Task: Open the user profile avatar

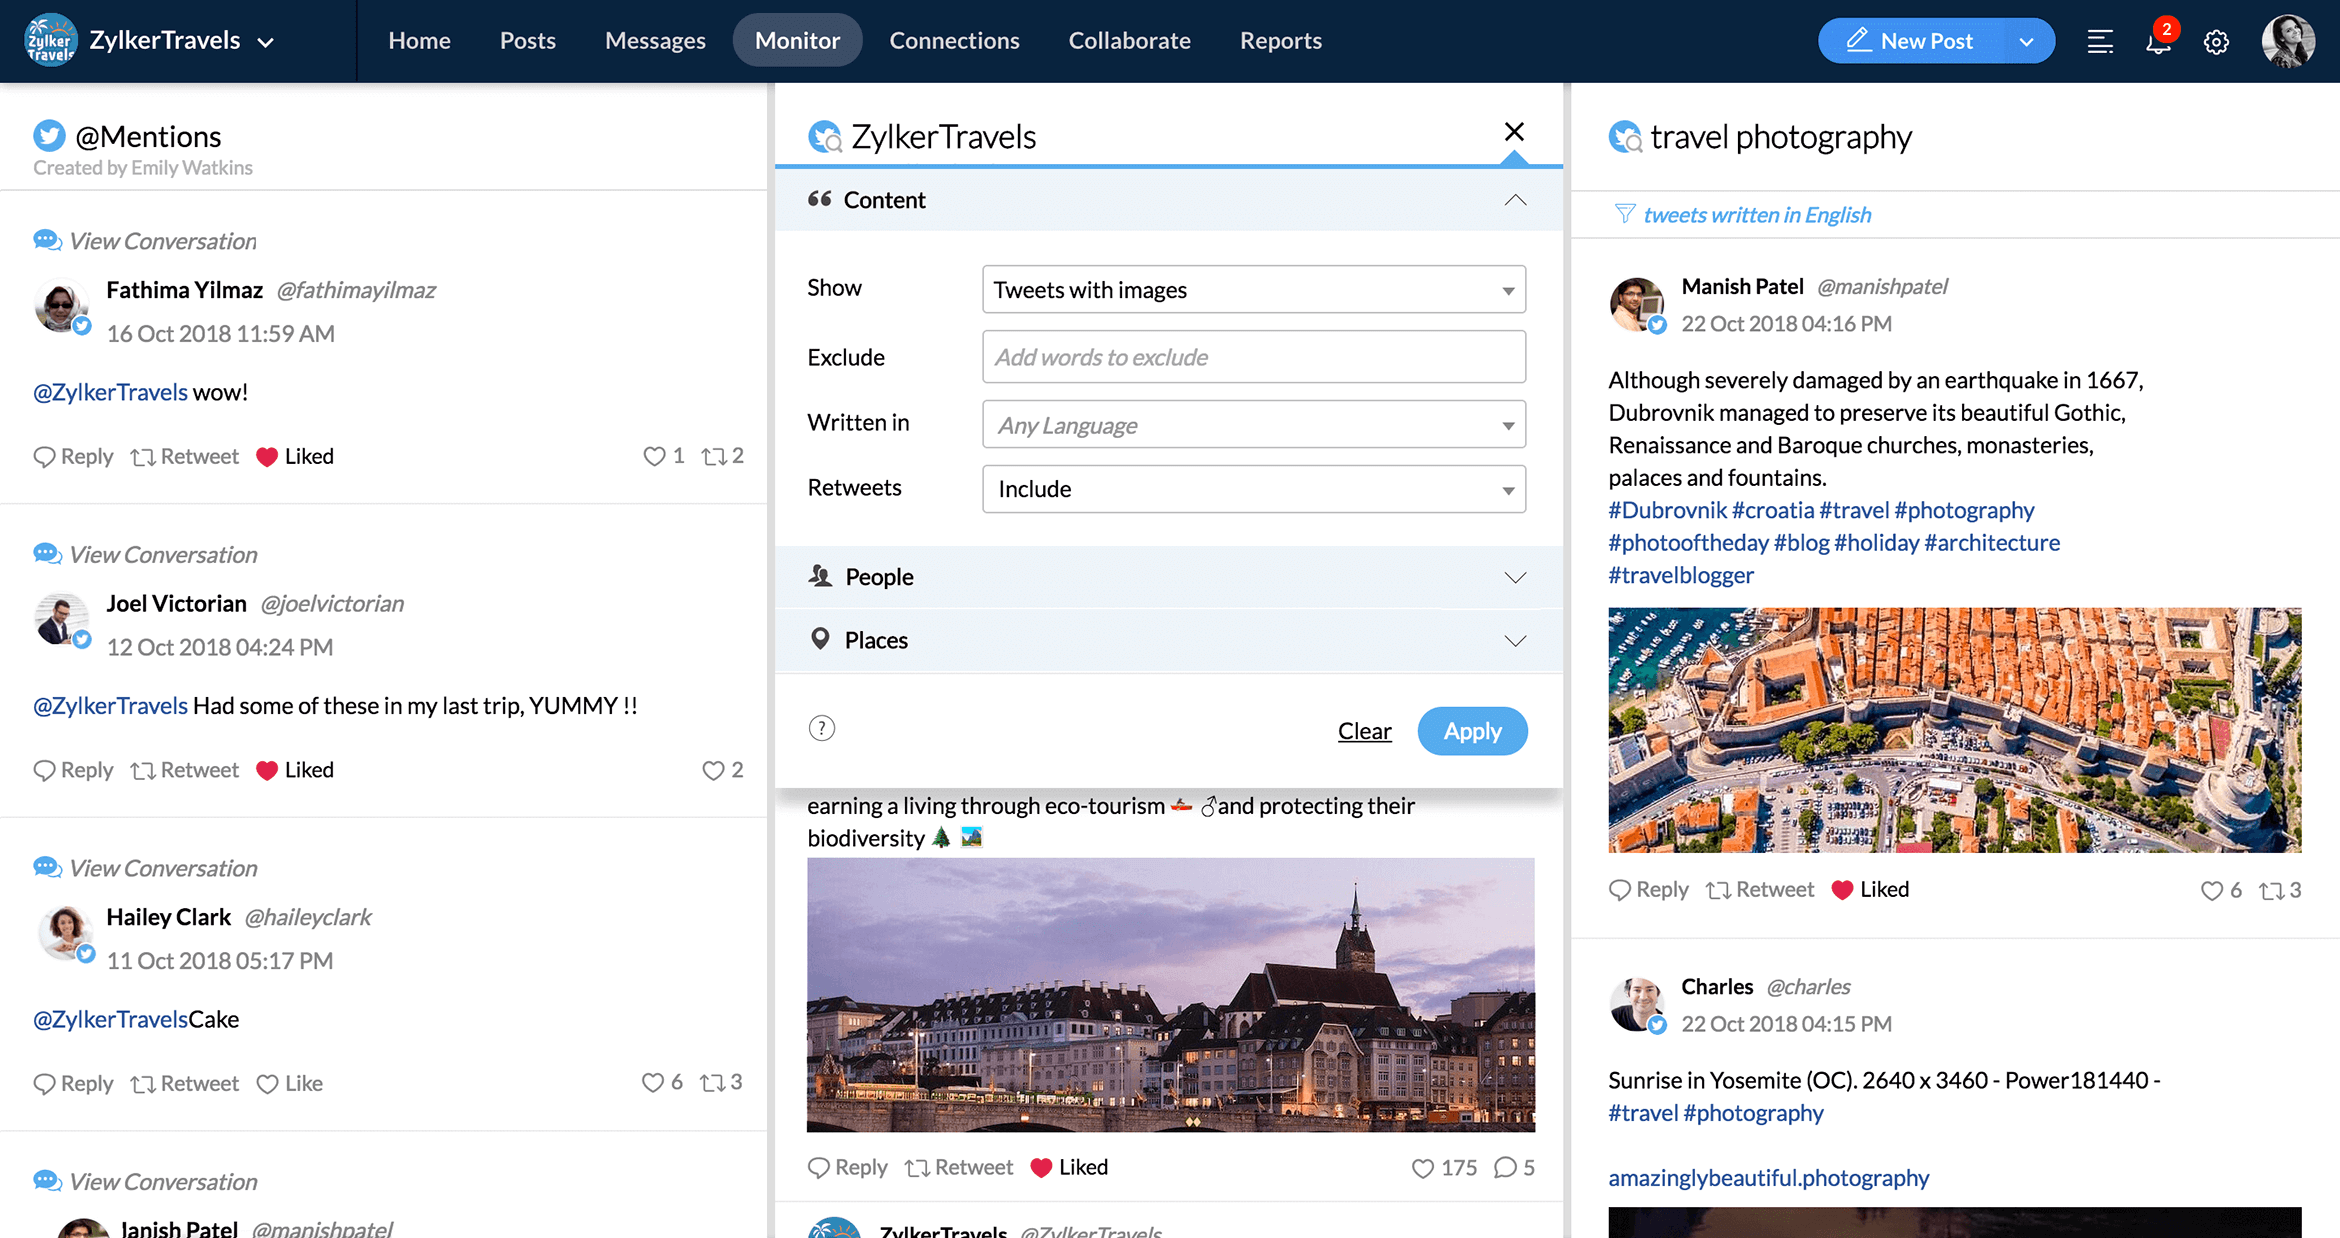Action: (x=2288, y=41)
